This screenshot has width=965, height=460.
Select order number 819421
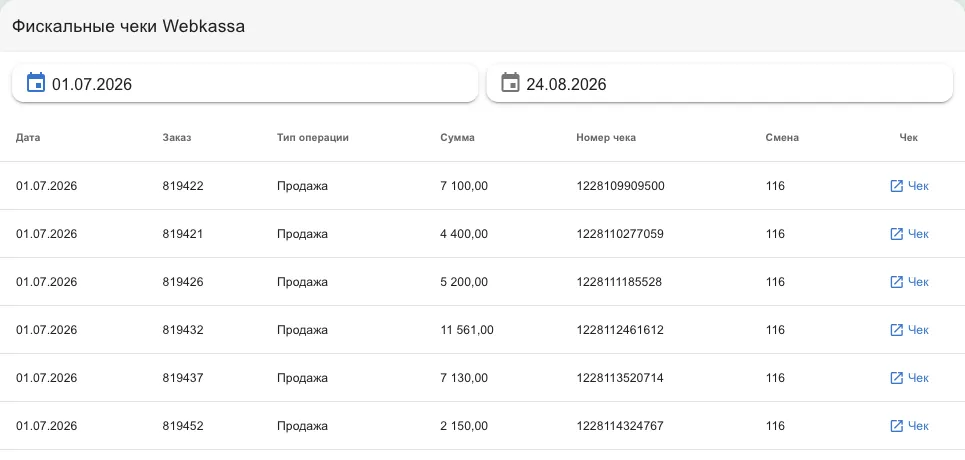coord(183,234)
